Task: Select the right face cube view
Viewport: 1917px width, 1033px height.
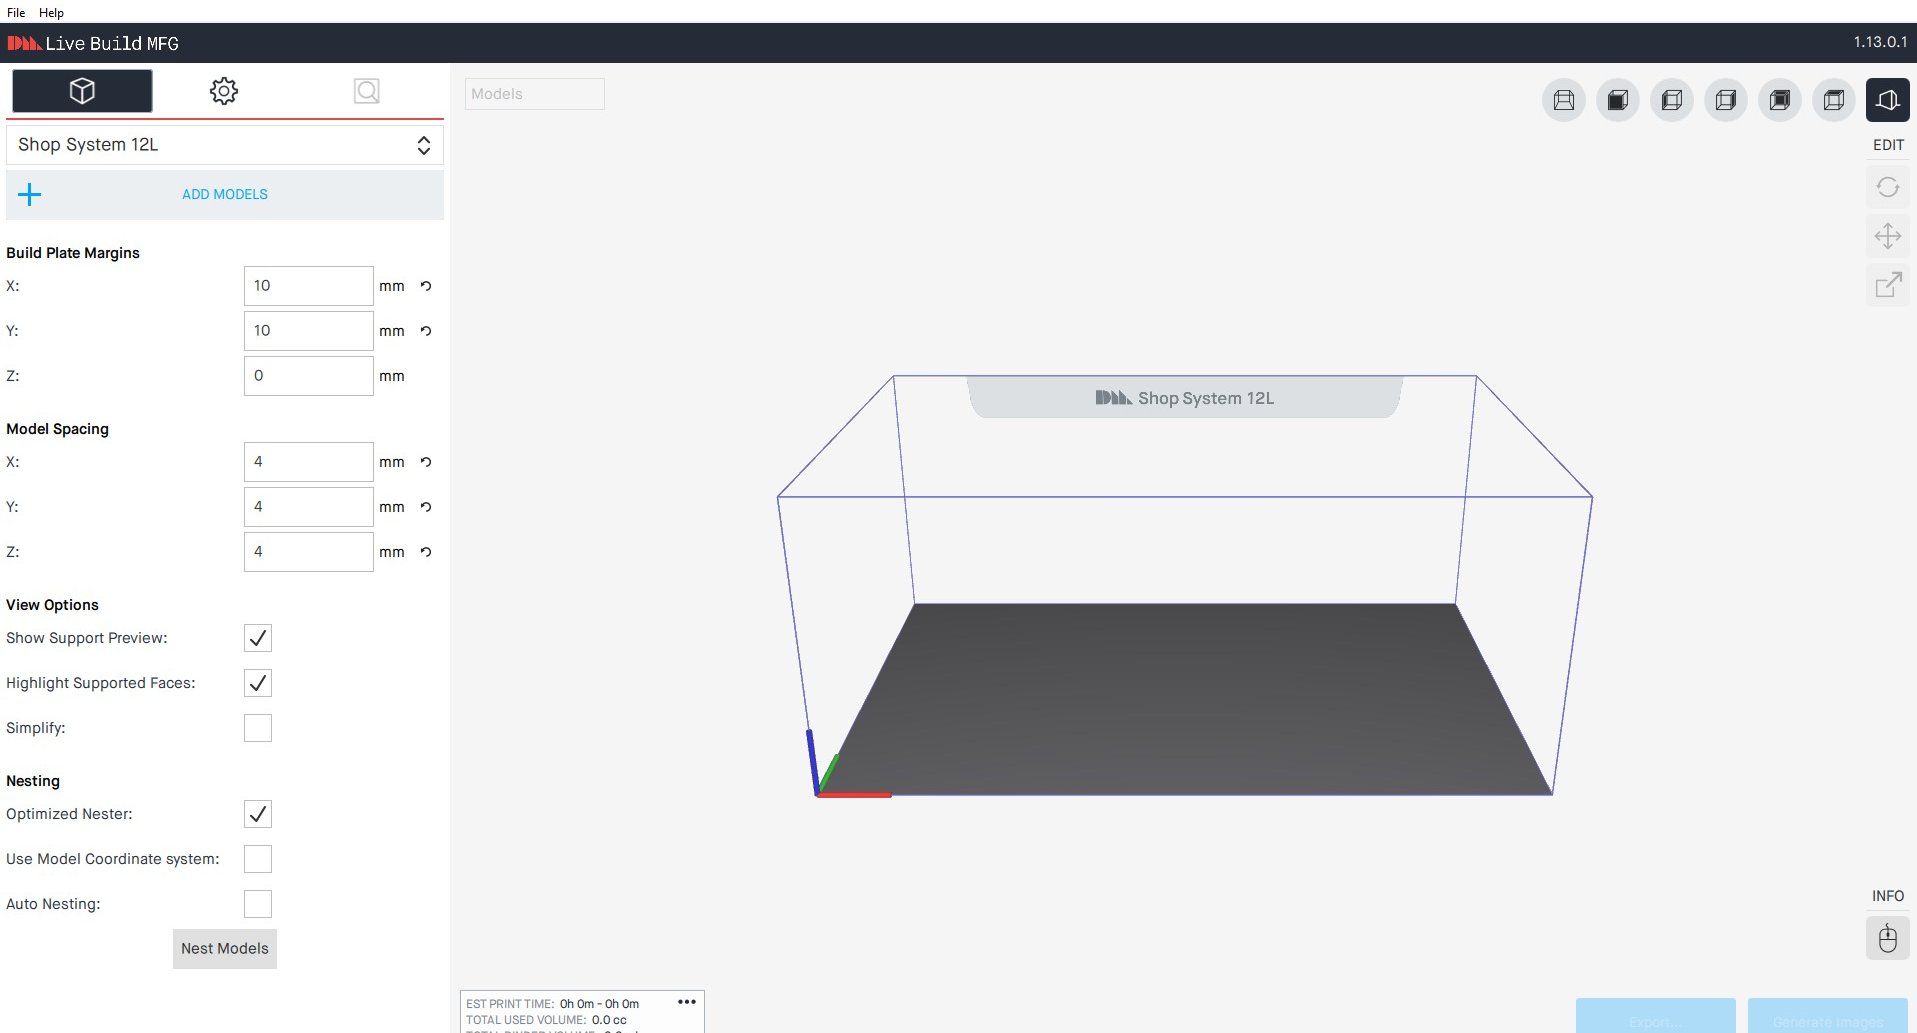Action: (1726, 100)
